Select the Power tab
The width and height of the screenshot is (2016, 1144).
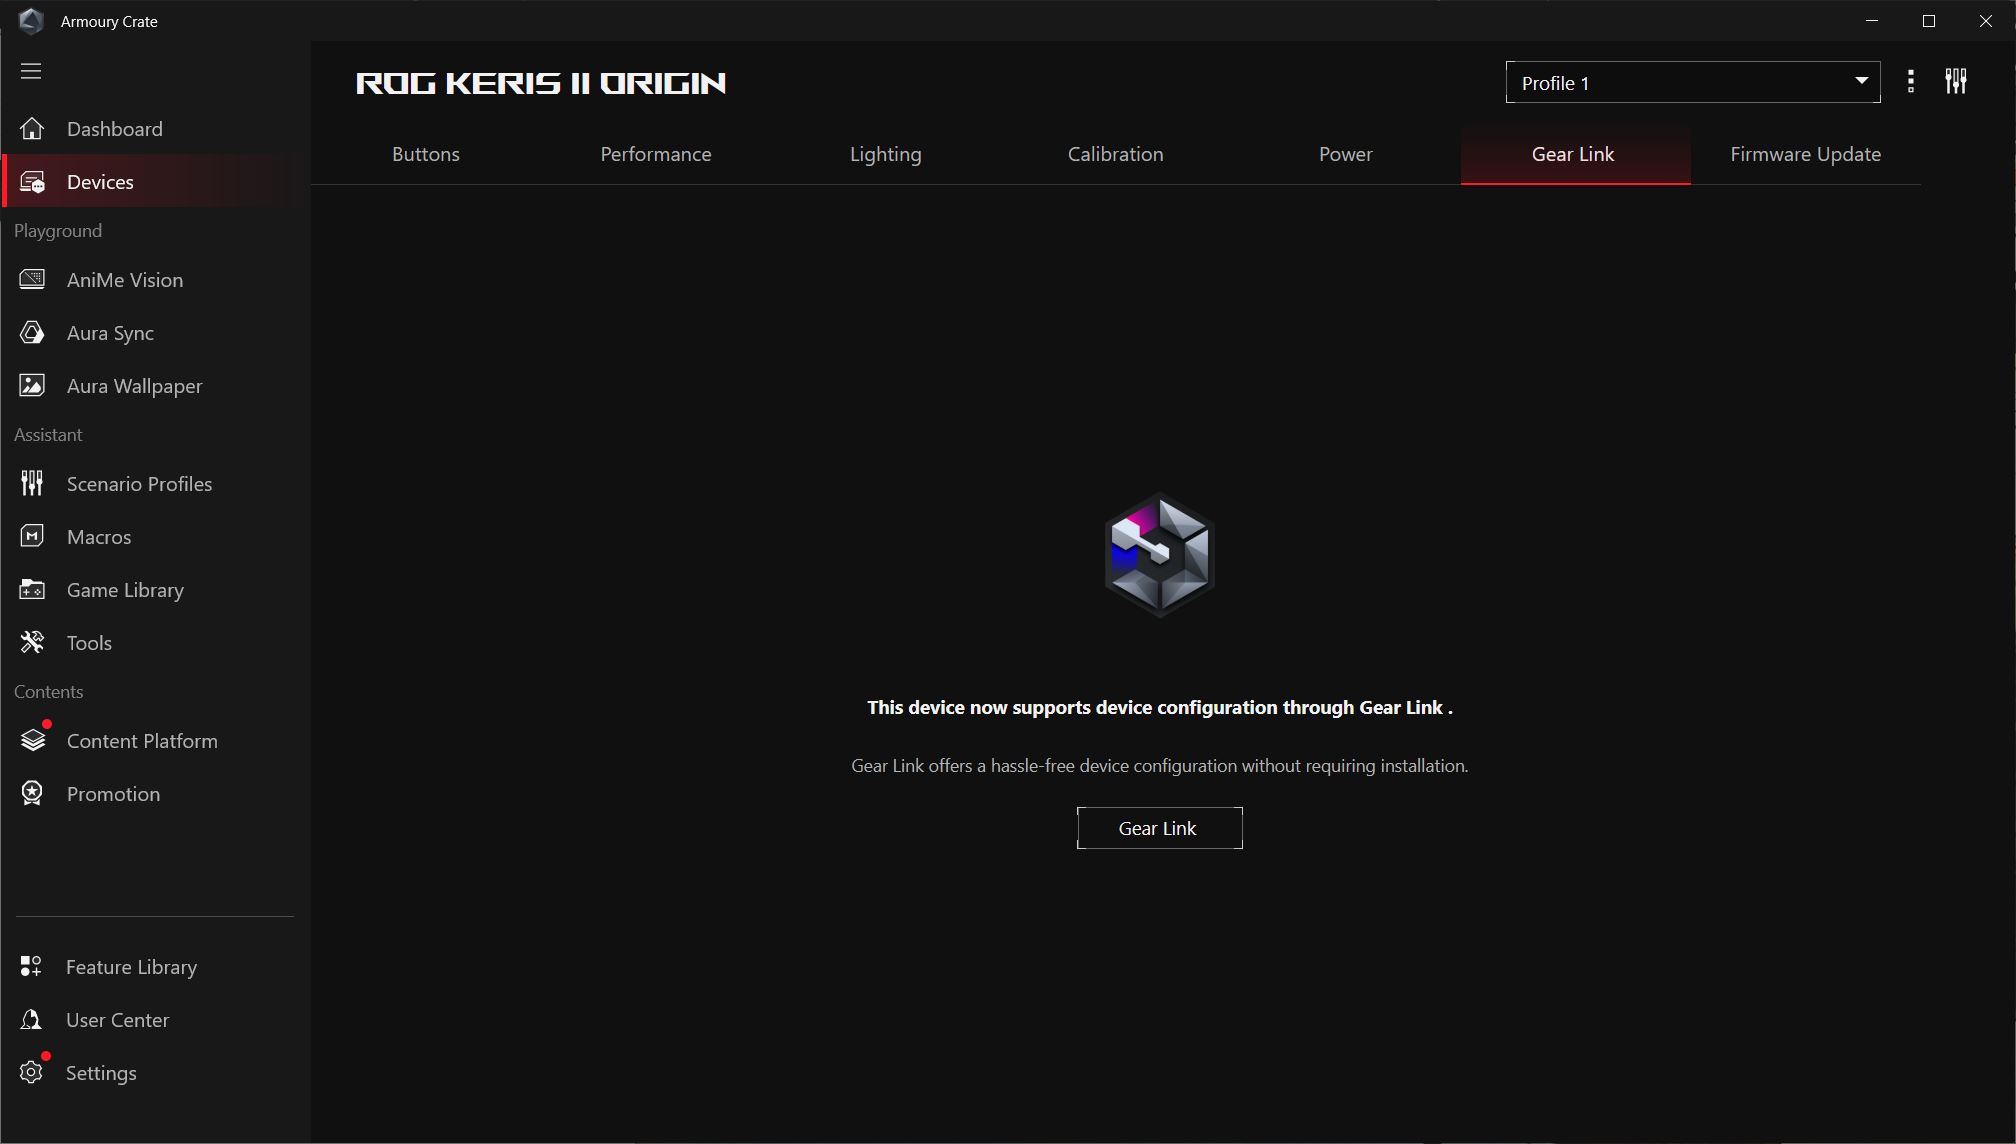[x=1346, y=154]
